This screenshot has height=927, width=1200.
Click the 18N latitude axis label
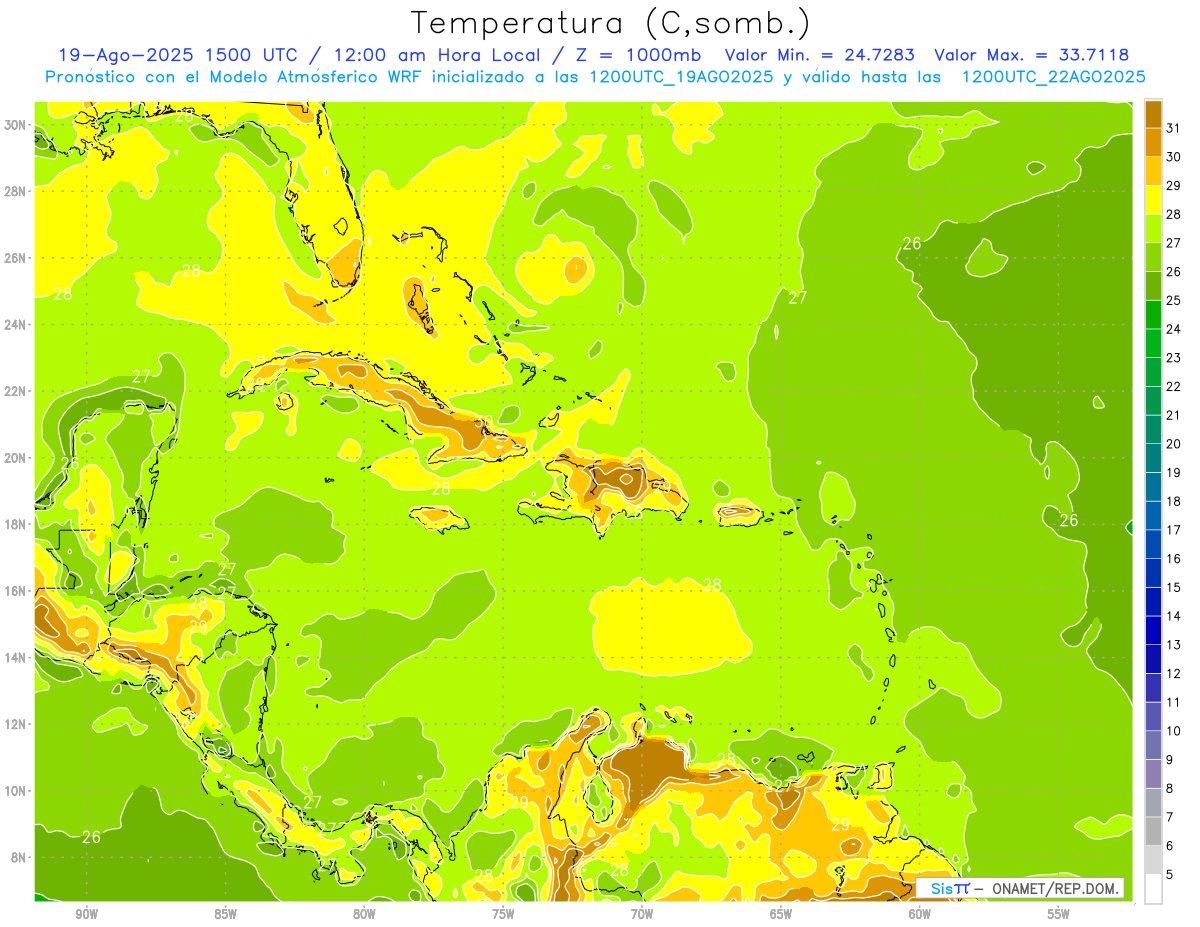point(14,524)
